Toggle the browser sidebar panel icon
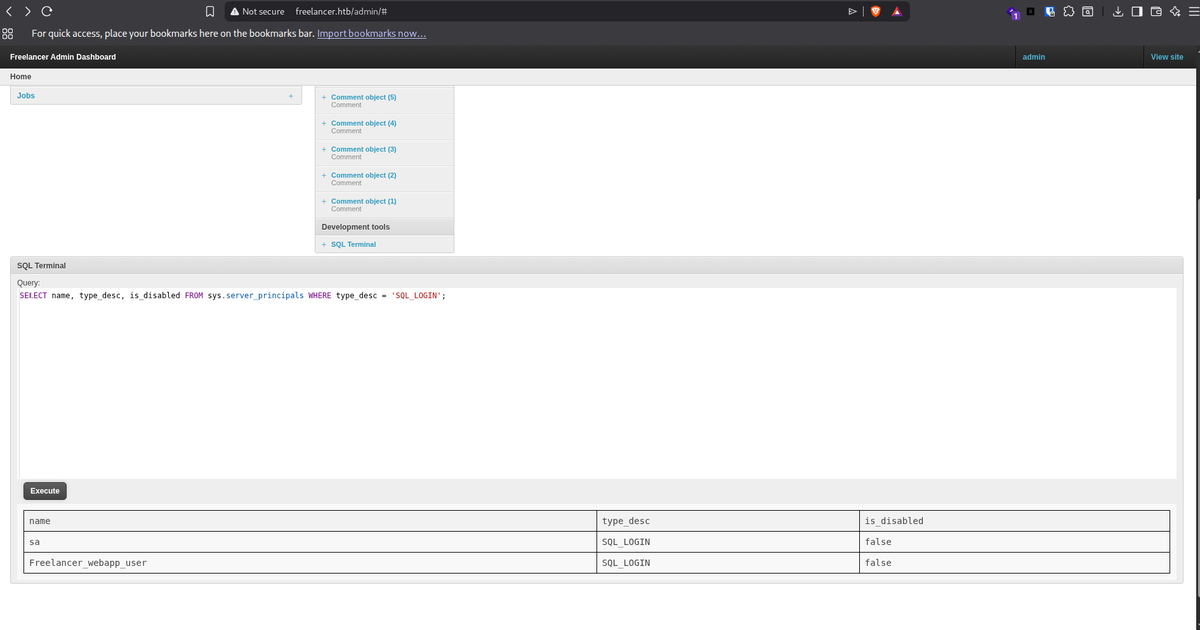The height and width of the screenshot is (630, 1200). pos(1138,11)
